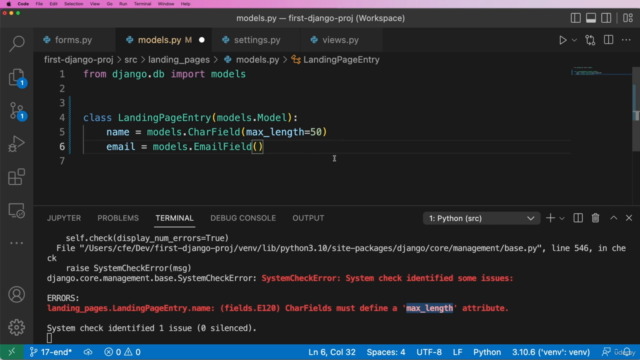
Task: Customize layout icon in title bar
Action: pos(628,18)
